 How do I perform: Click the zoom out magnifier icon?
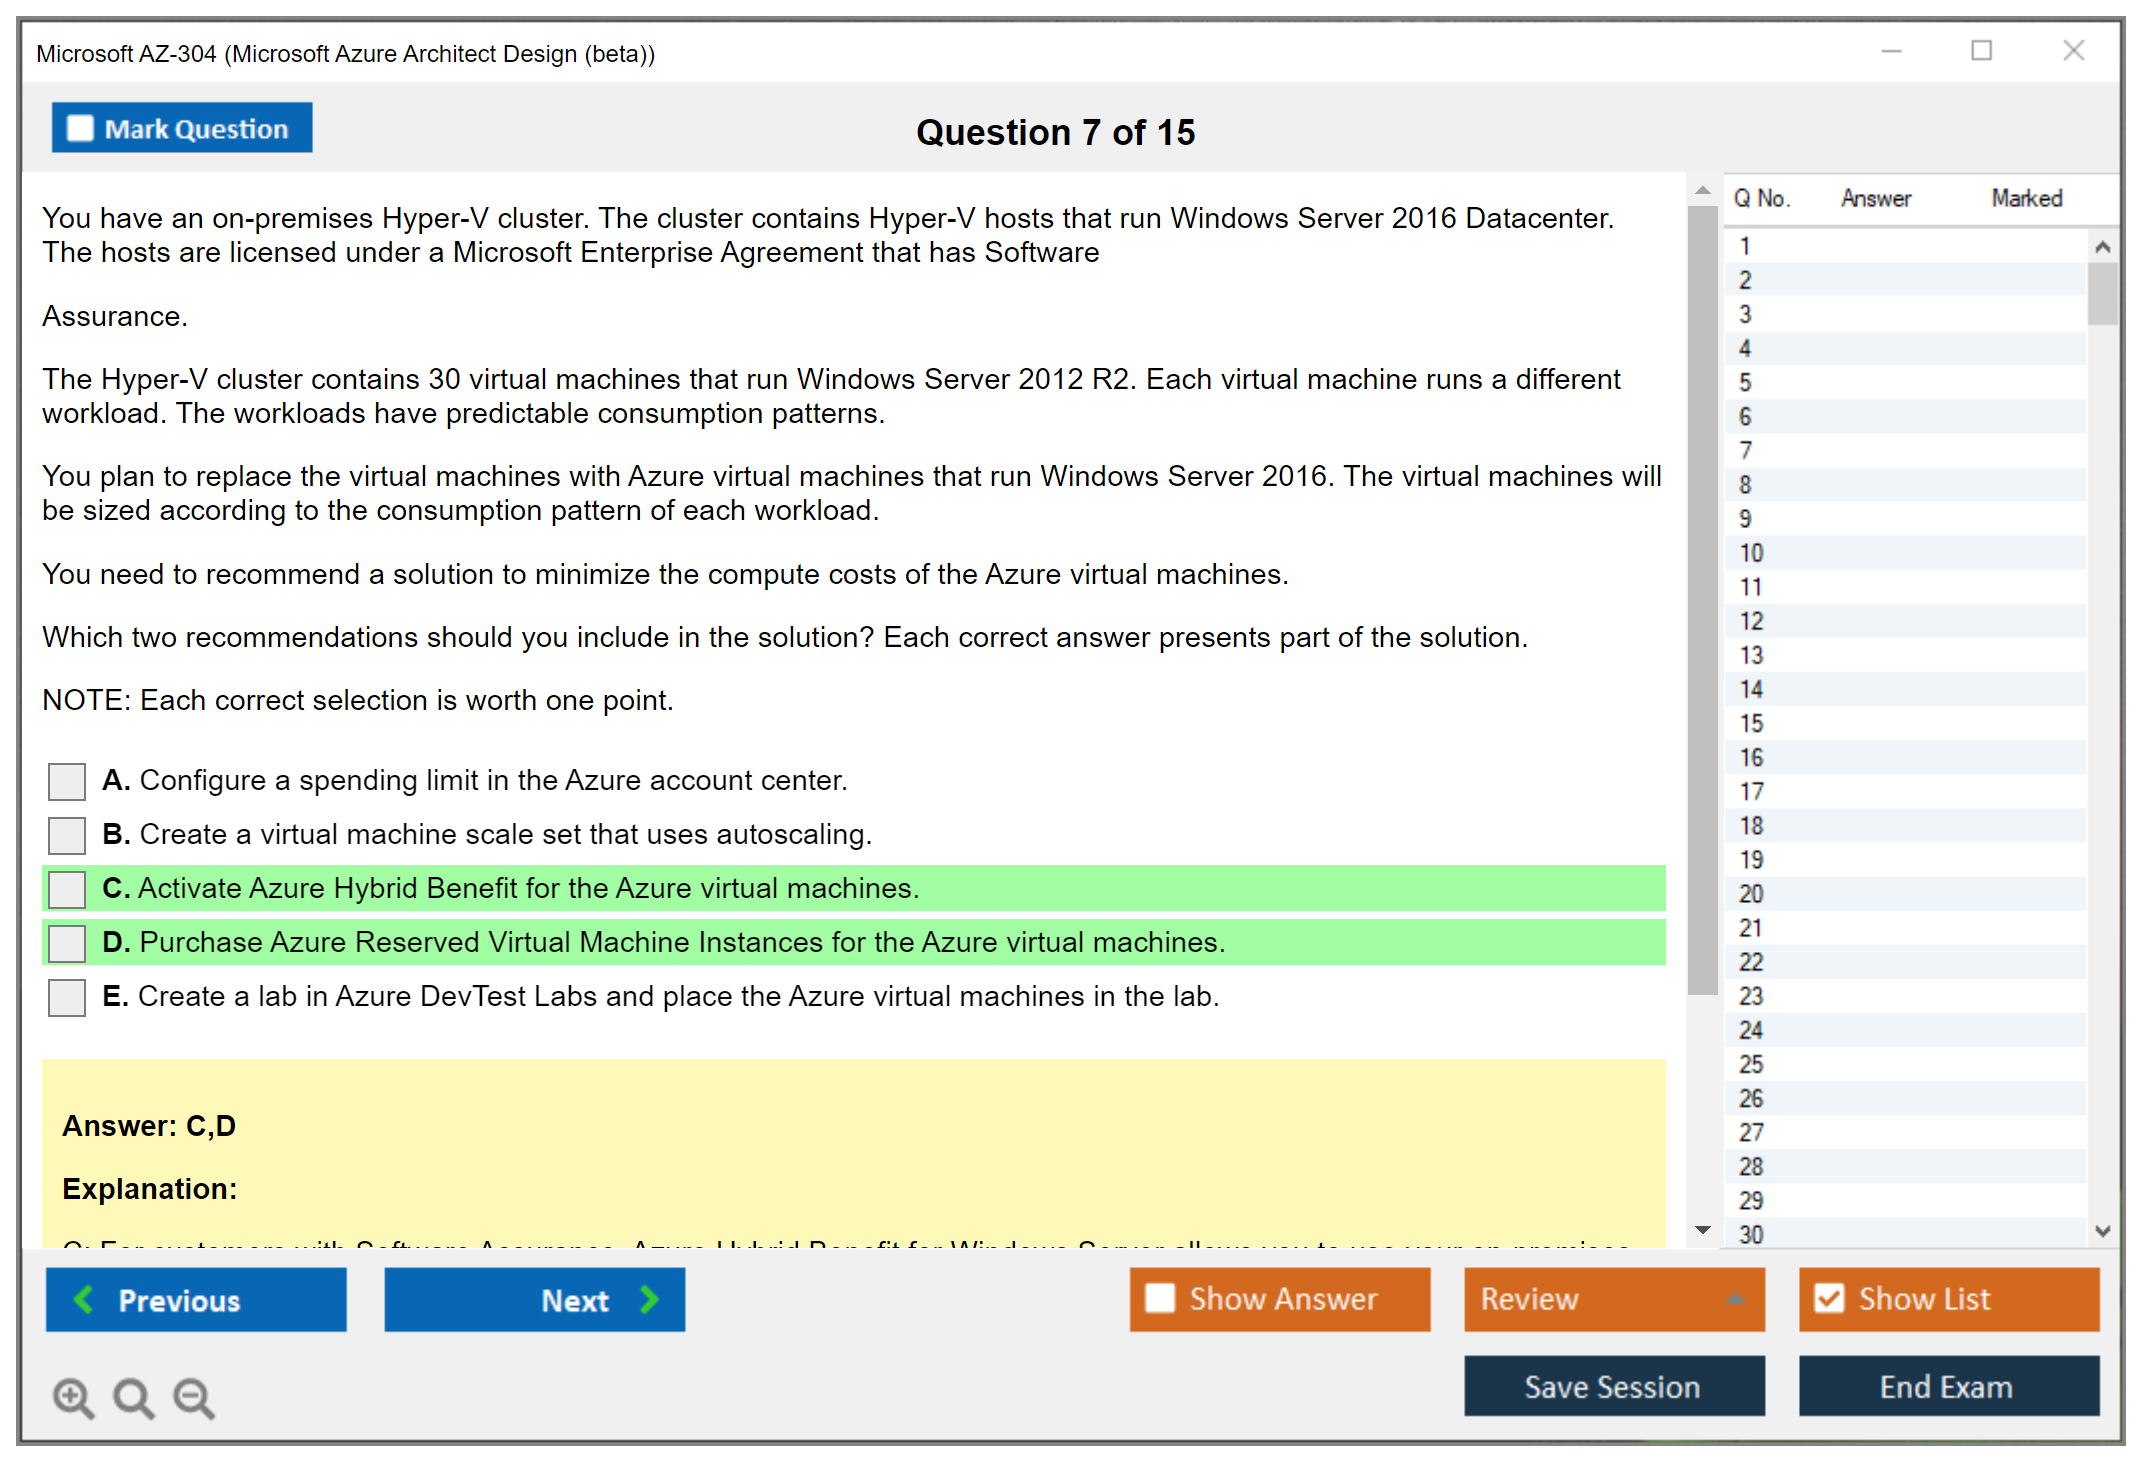pyautogui.click(x=193, y=1397)
